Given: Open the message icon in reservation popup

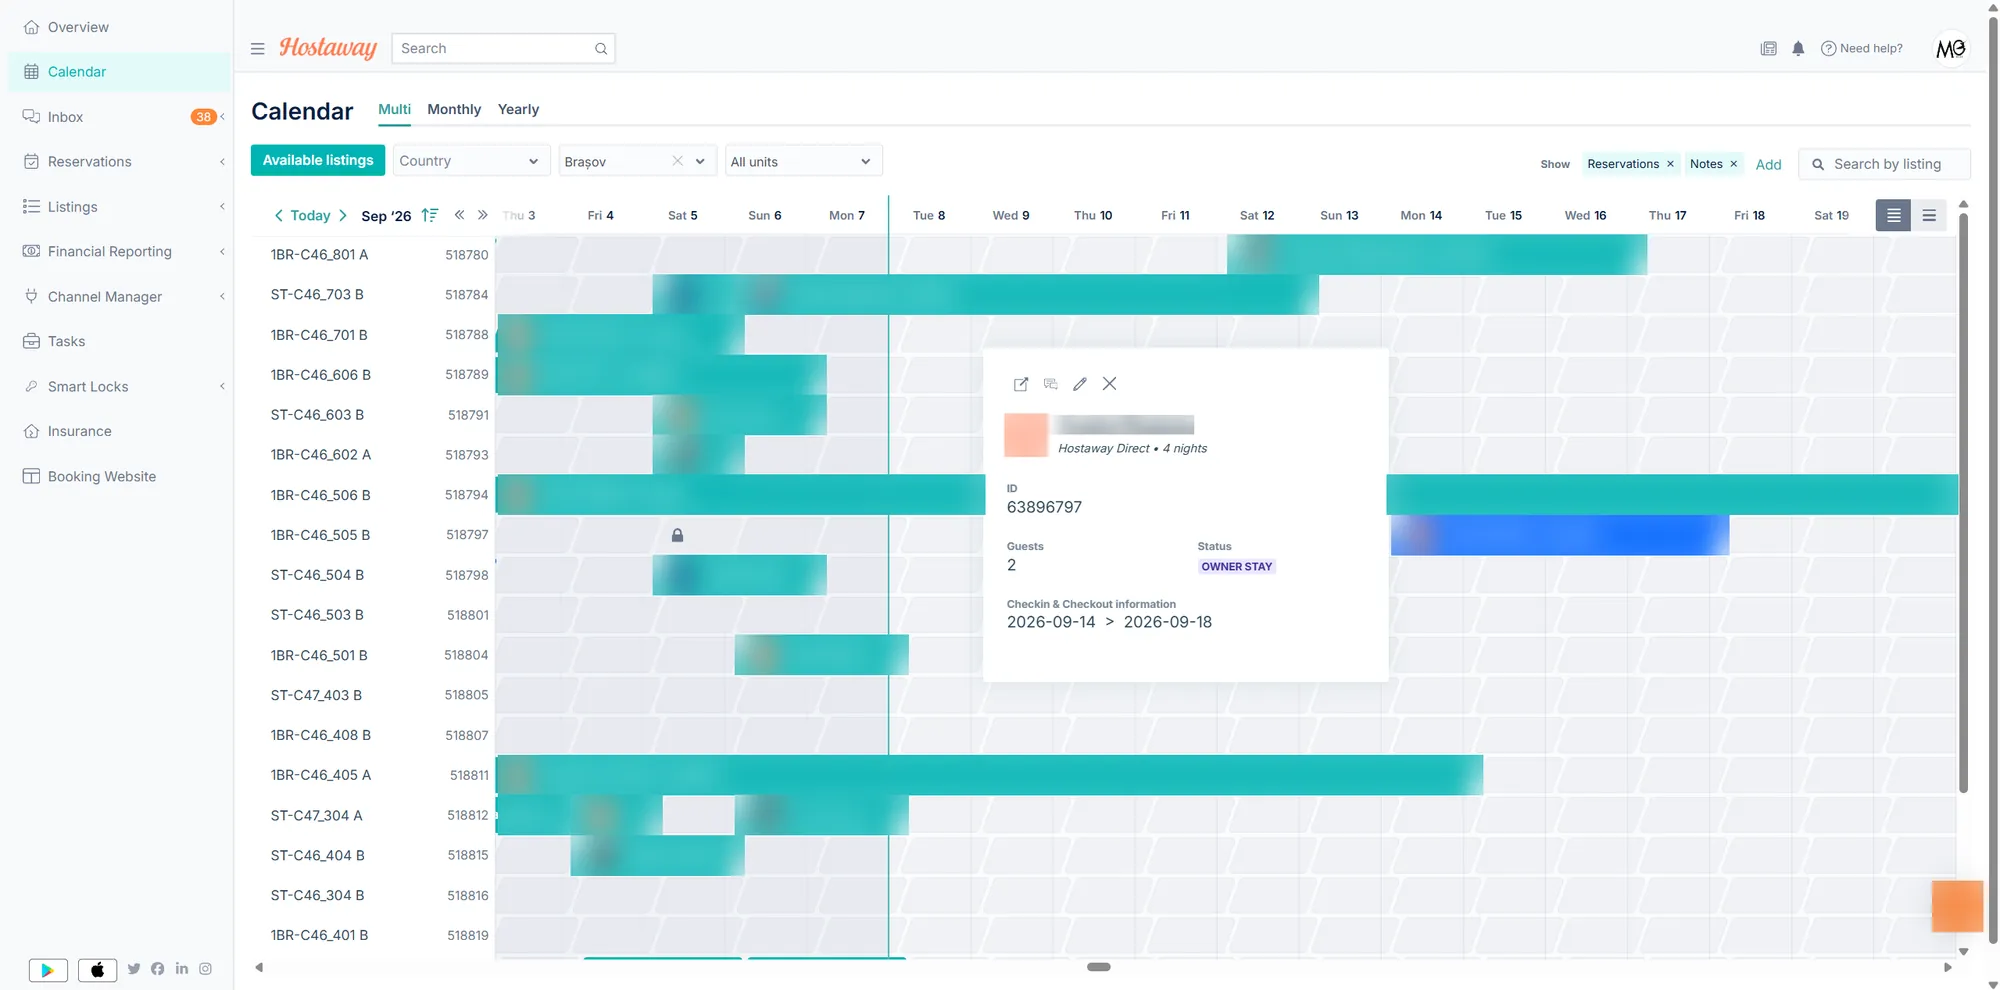Looking at the screenshot, I should pos(1050,384).
